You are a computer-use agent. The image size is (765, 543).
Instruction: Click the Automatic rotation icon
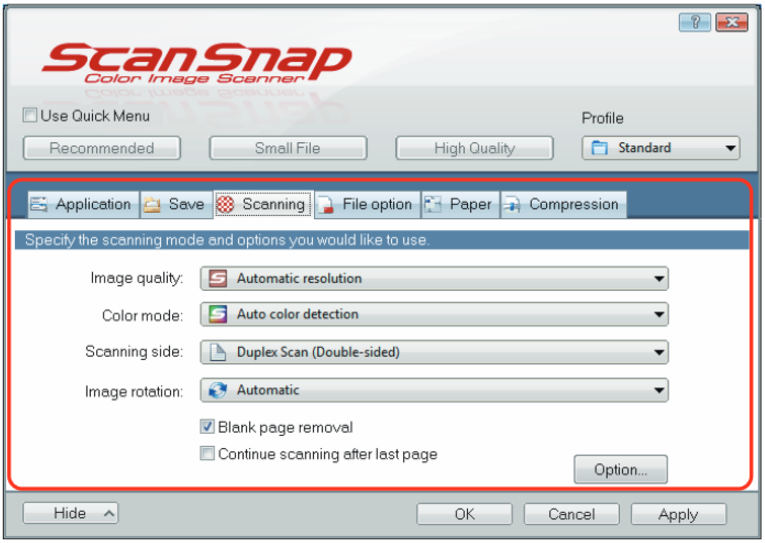[x=218, y=390]
